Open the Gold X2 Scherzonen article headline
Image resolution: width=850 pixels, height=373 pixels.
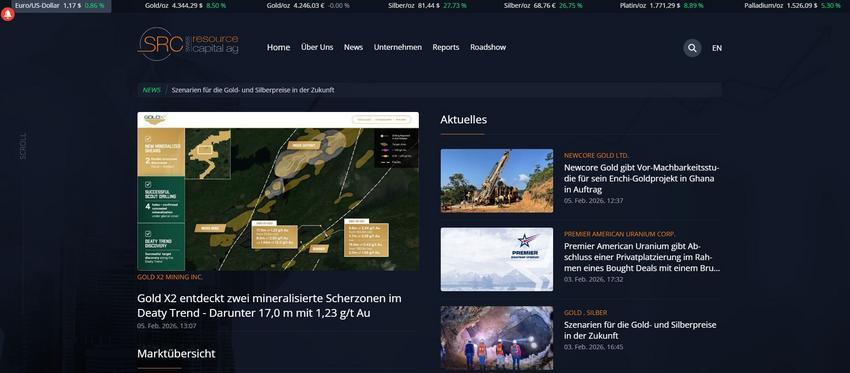269,306
